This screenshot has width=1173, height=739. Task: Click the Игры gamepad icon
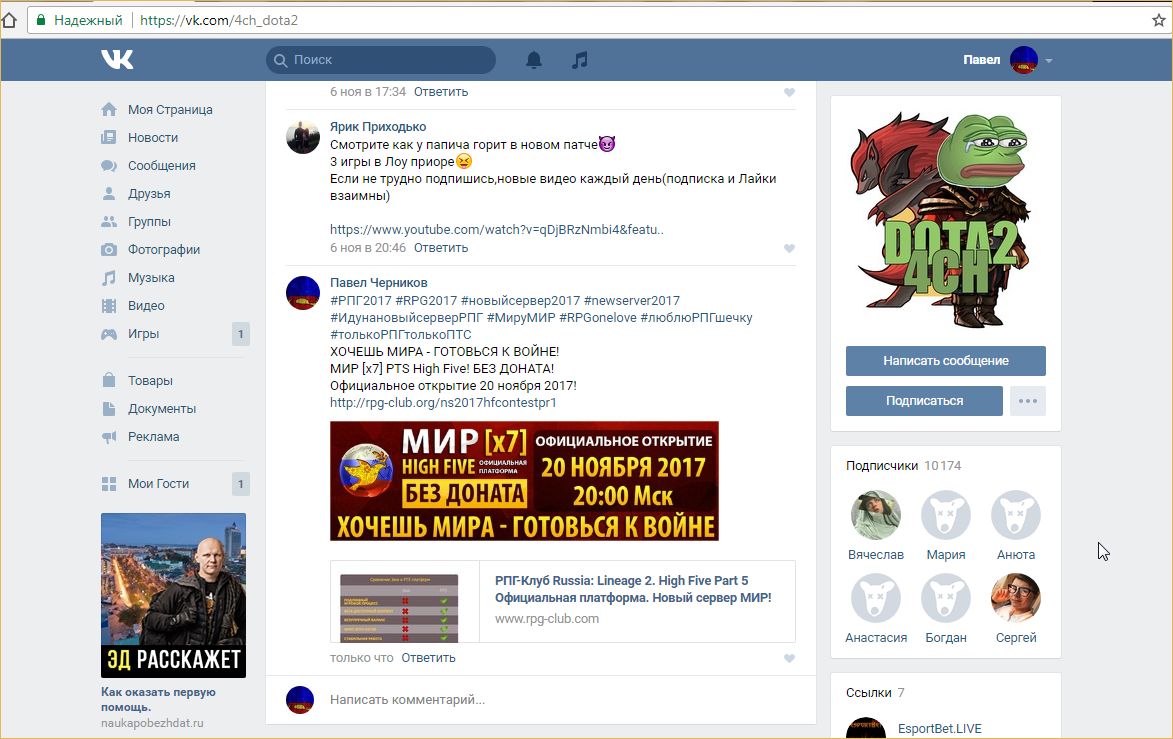pos(109,334)
